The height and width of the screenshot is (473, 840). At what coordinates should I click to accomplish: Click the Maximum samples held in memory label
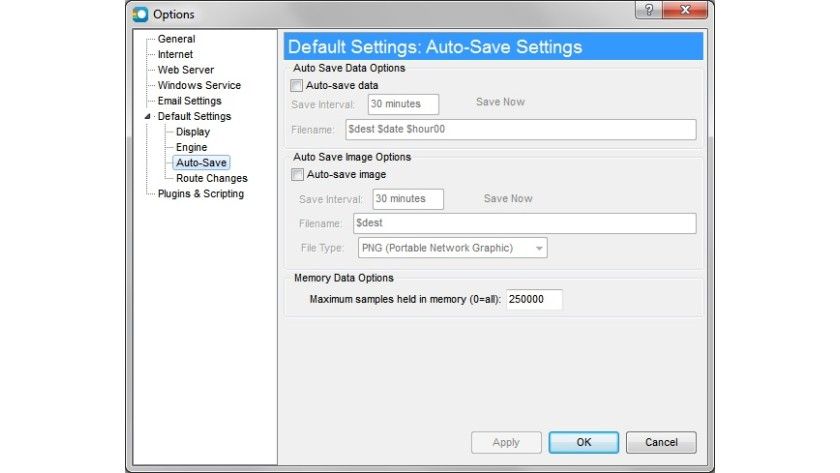pos(404,300)
